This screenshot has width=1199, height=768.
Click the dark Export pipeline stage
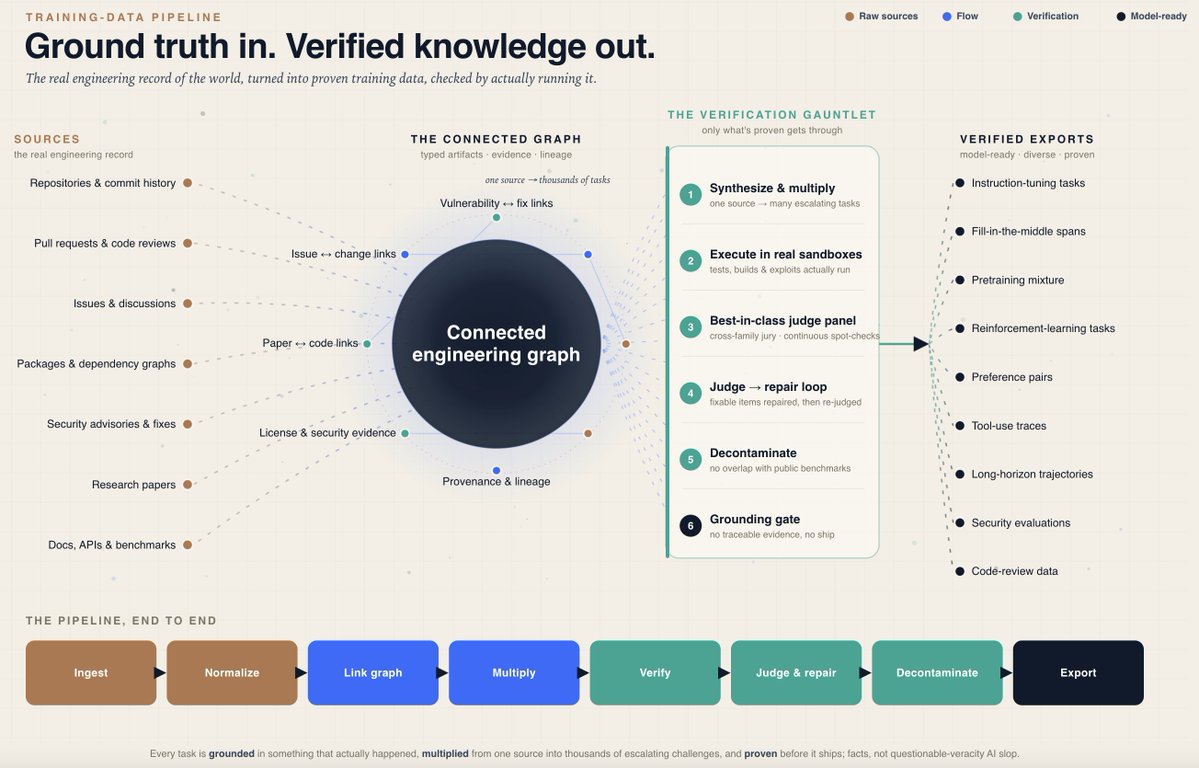(x=1078, y=672)
